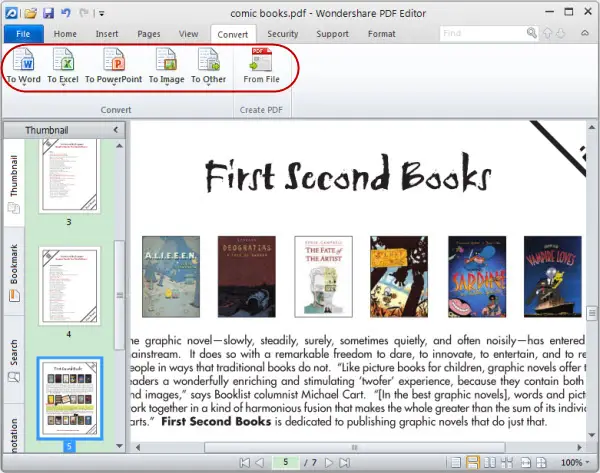
Task: Click the thumbnail panel vertical scrollbar handle
Action: click(120, 295)
